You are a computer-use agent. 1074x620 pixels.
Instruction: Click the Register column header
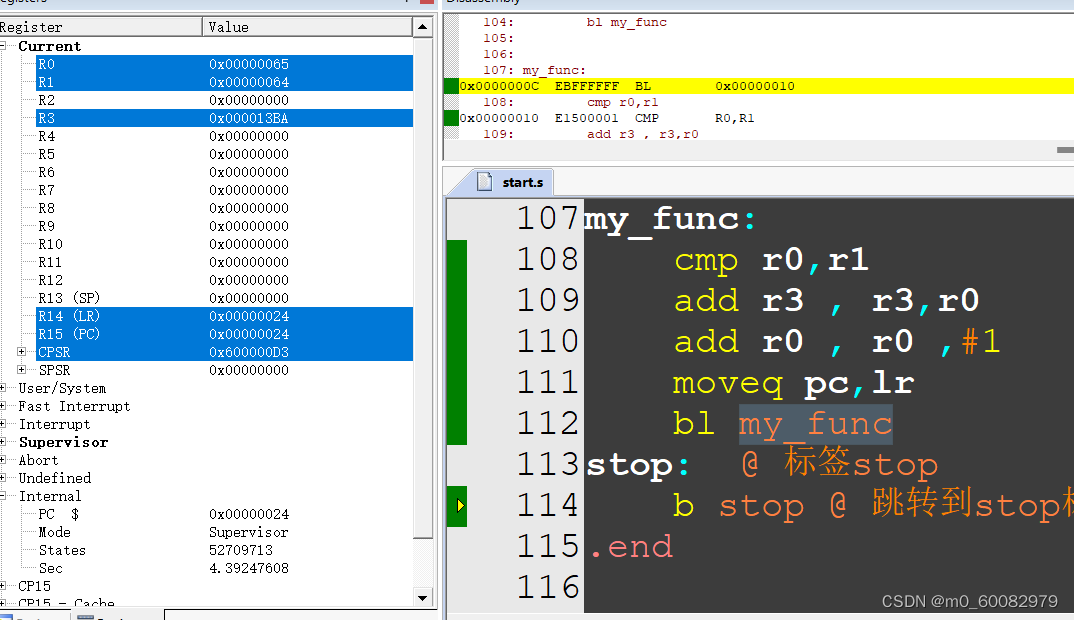(100, 27)
